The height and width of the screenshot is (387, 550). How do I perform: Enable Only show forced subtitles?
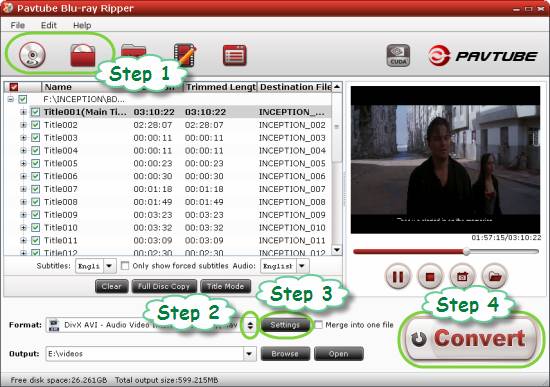(125, 266)
